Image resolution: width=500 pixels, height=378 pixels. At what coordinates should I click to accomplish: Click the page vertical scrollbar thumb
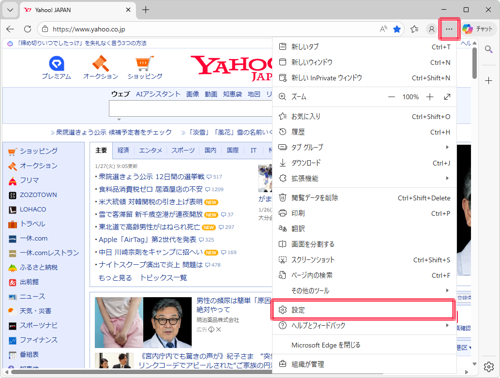point(474,63)
